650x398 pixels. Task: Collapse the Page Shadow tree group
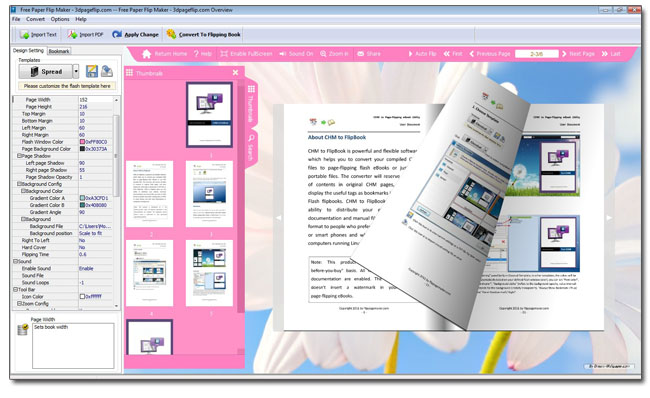pos(19,156)
